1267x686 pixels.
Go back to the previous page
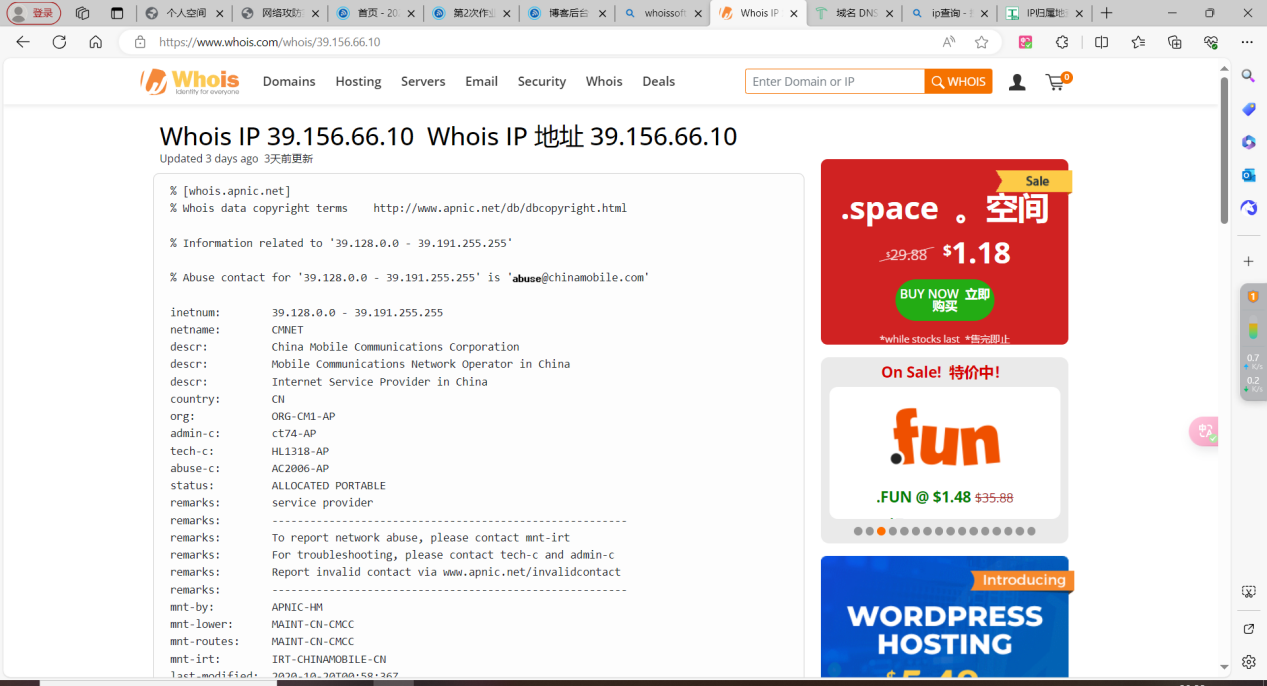point(23,42)
